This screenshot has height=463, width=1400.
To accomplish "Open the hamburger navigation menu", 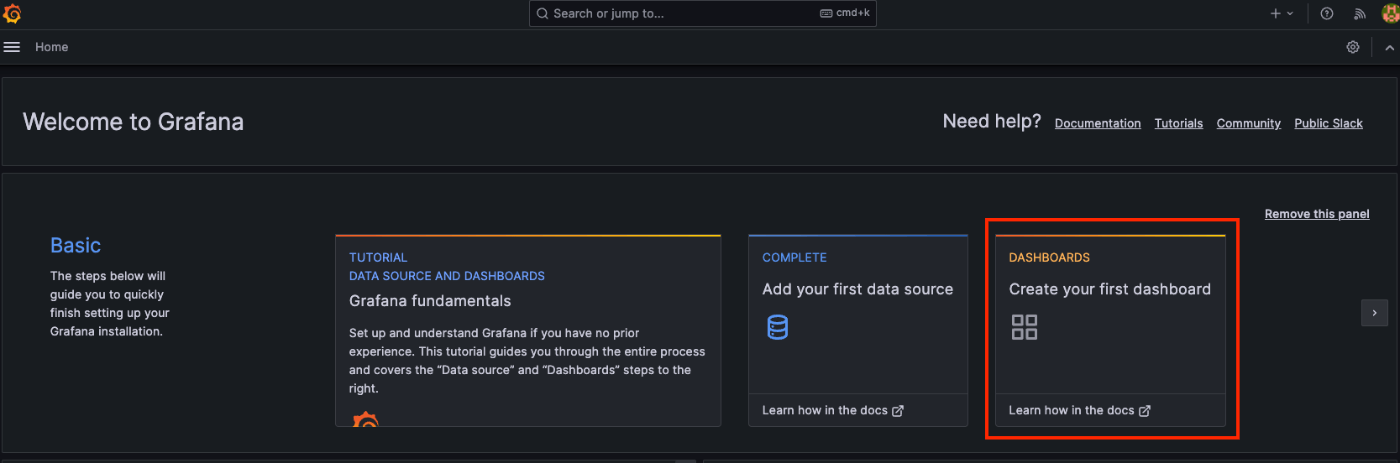I will [x=12, y=47].
